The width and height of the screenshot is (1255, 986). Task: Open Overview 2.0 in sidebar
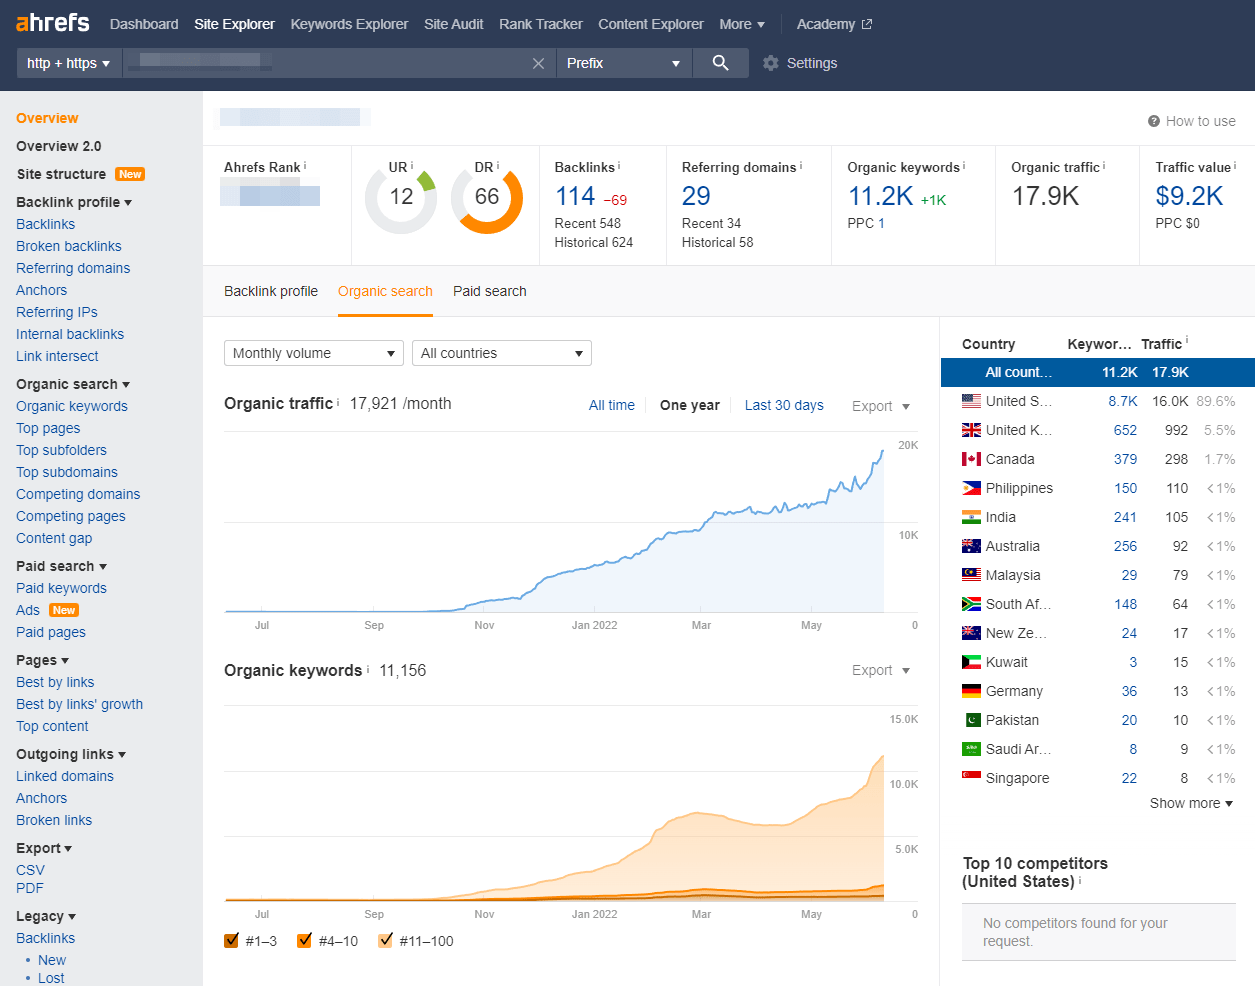coord(59,146)
